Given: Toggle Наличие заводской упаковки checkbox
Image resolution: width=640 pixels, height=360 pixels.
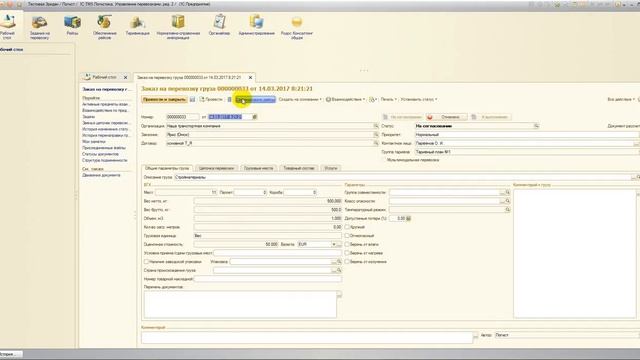Looking at the screenshot, I should 146,261.
